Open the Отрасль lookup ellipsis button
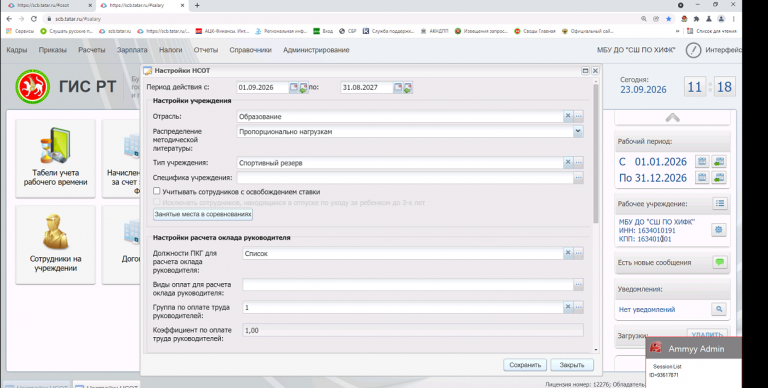768x388 pixels. click(x=578, y=116)
